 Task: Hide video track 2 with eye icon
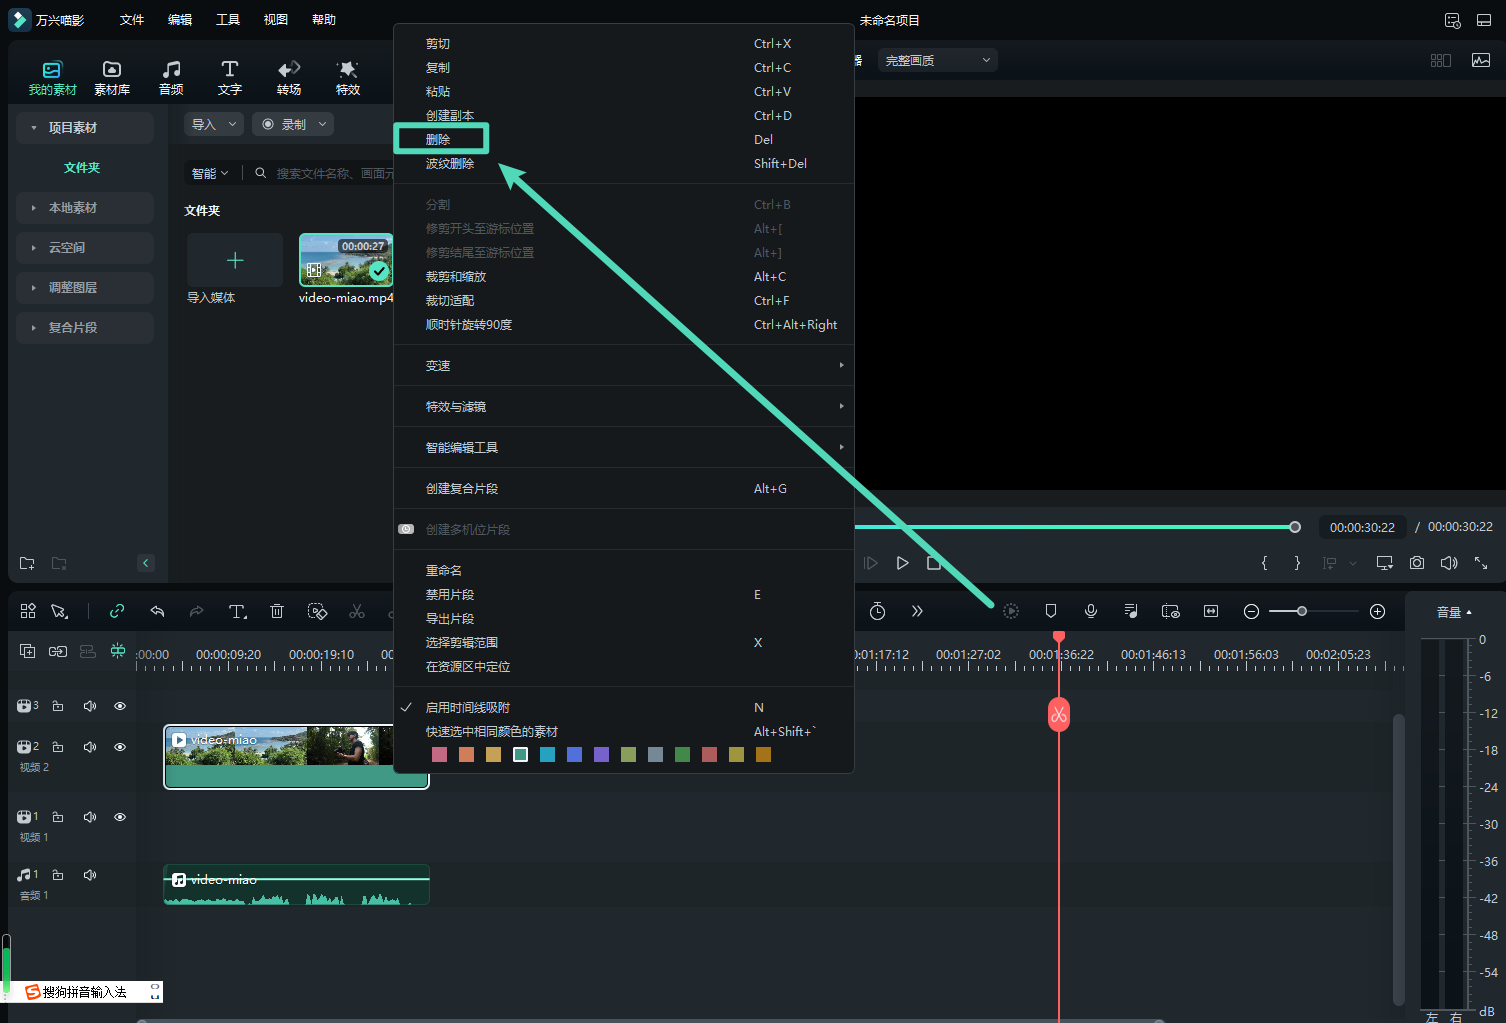(x=120, y=747)
